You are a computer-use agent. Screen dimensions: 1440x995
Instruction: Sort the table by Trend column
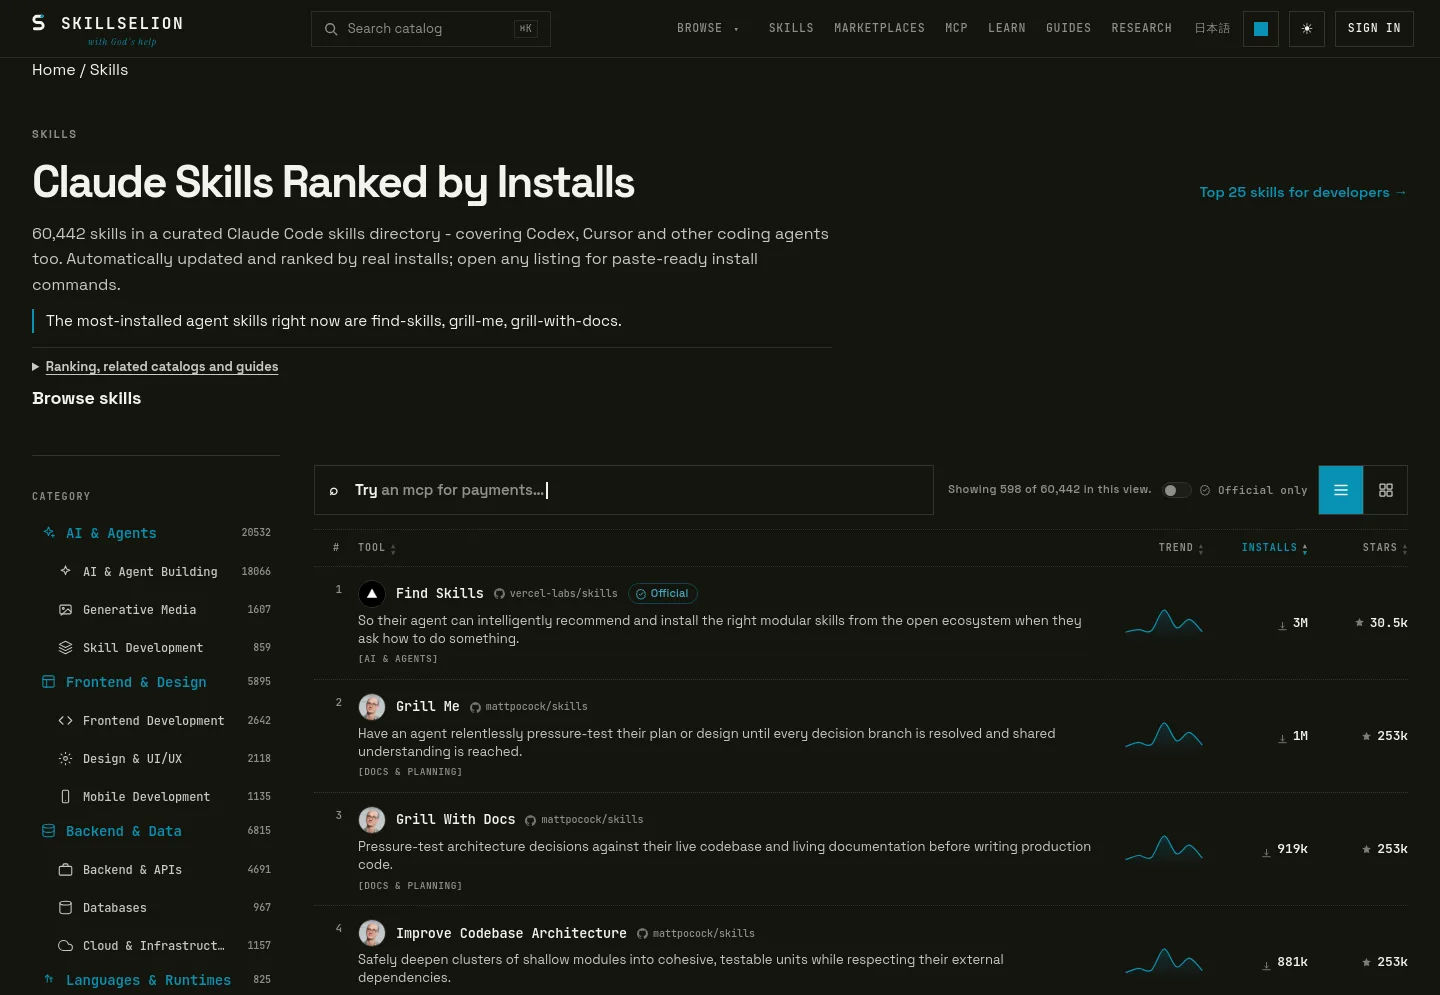[x=1181, y=548]
